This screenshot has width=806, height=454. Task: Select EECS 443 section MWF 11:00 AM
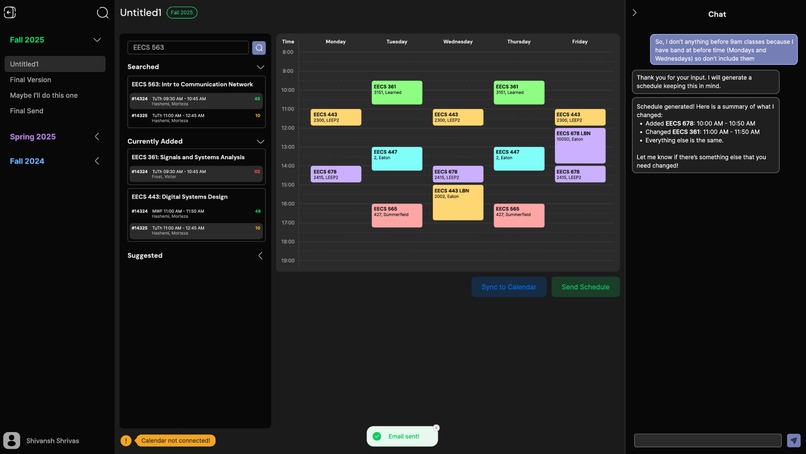pos(196,213)
